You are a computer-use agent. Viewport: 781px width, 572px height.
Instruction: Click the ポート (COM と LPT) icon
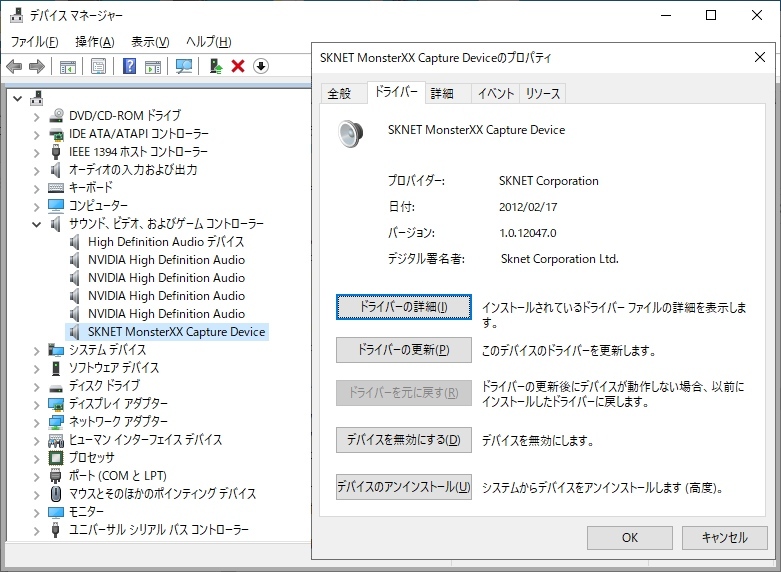coord(56,476)
